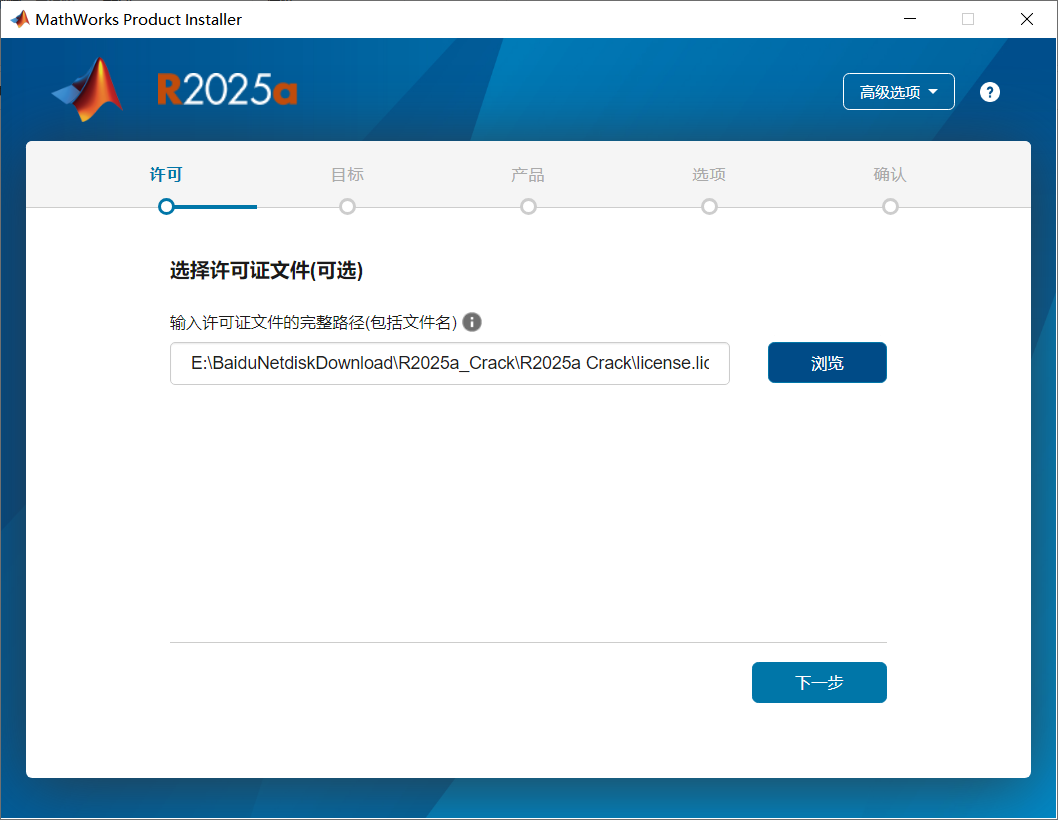Click the MathWorks icon in title bar
Screen dimensions: 1058x820
(20, 19)
